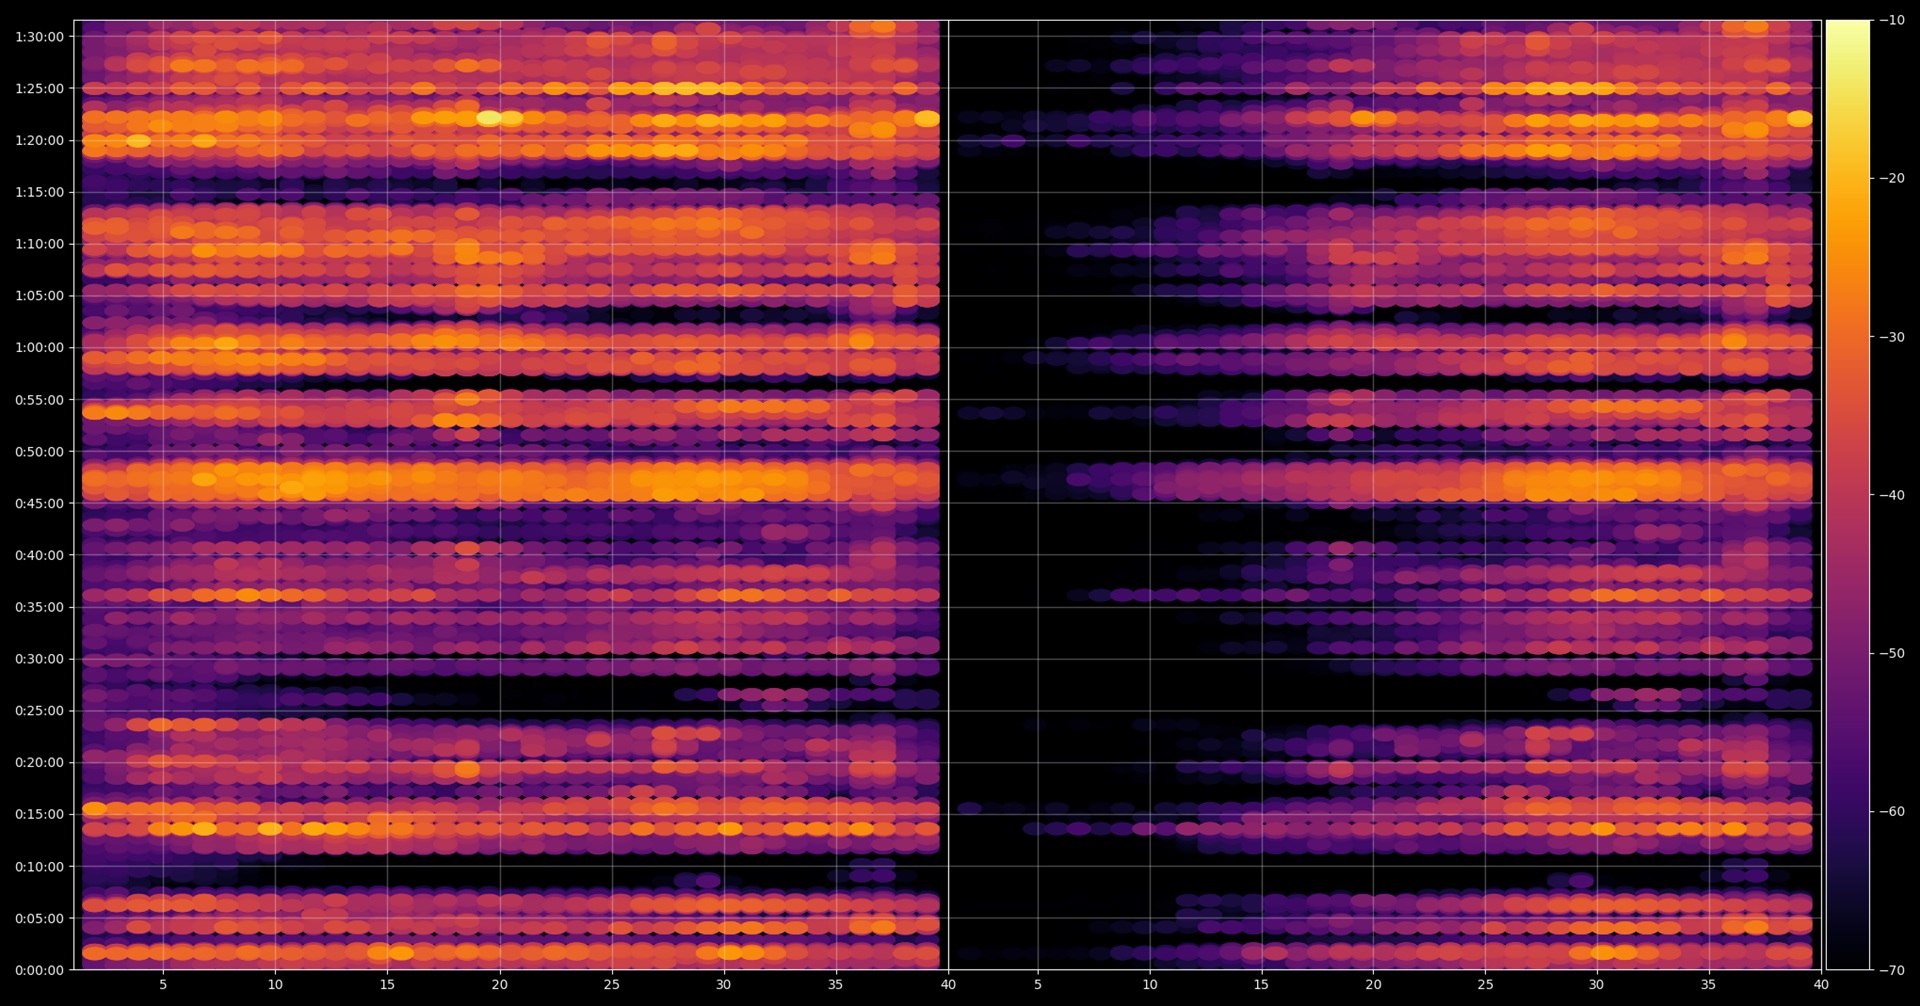Click x-axis label 5 under right heatmap

1038,985
